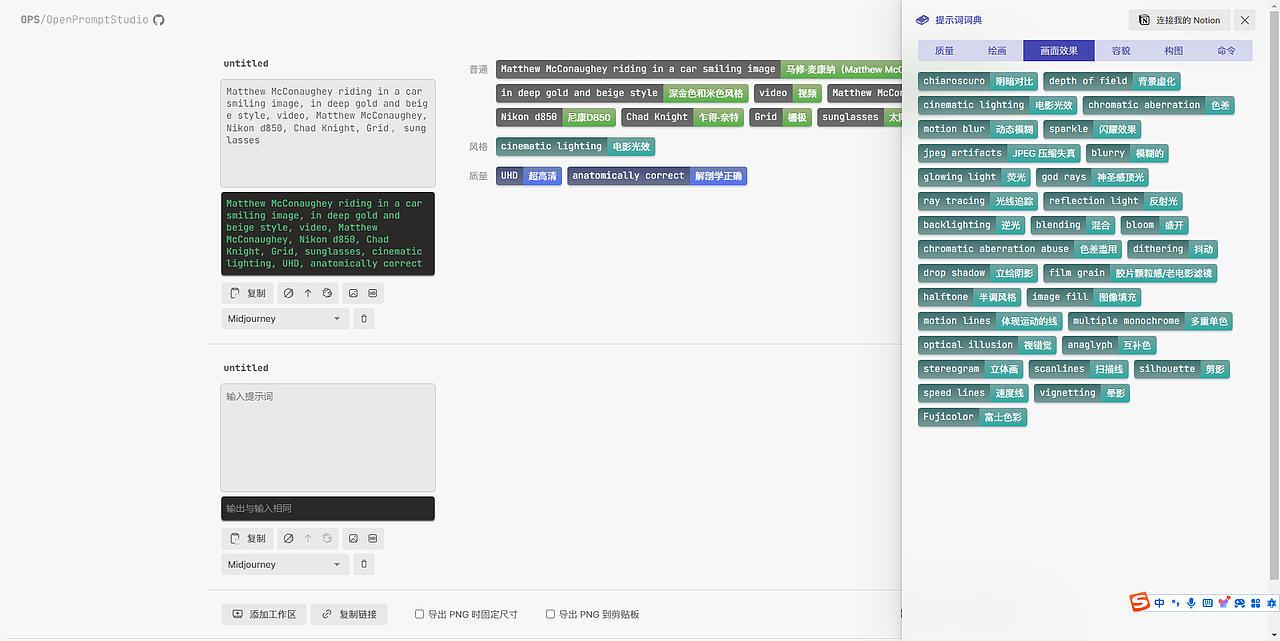
Task: Click the copy button in second workspace
Action: point(248,538)
